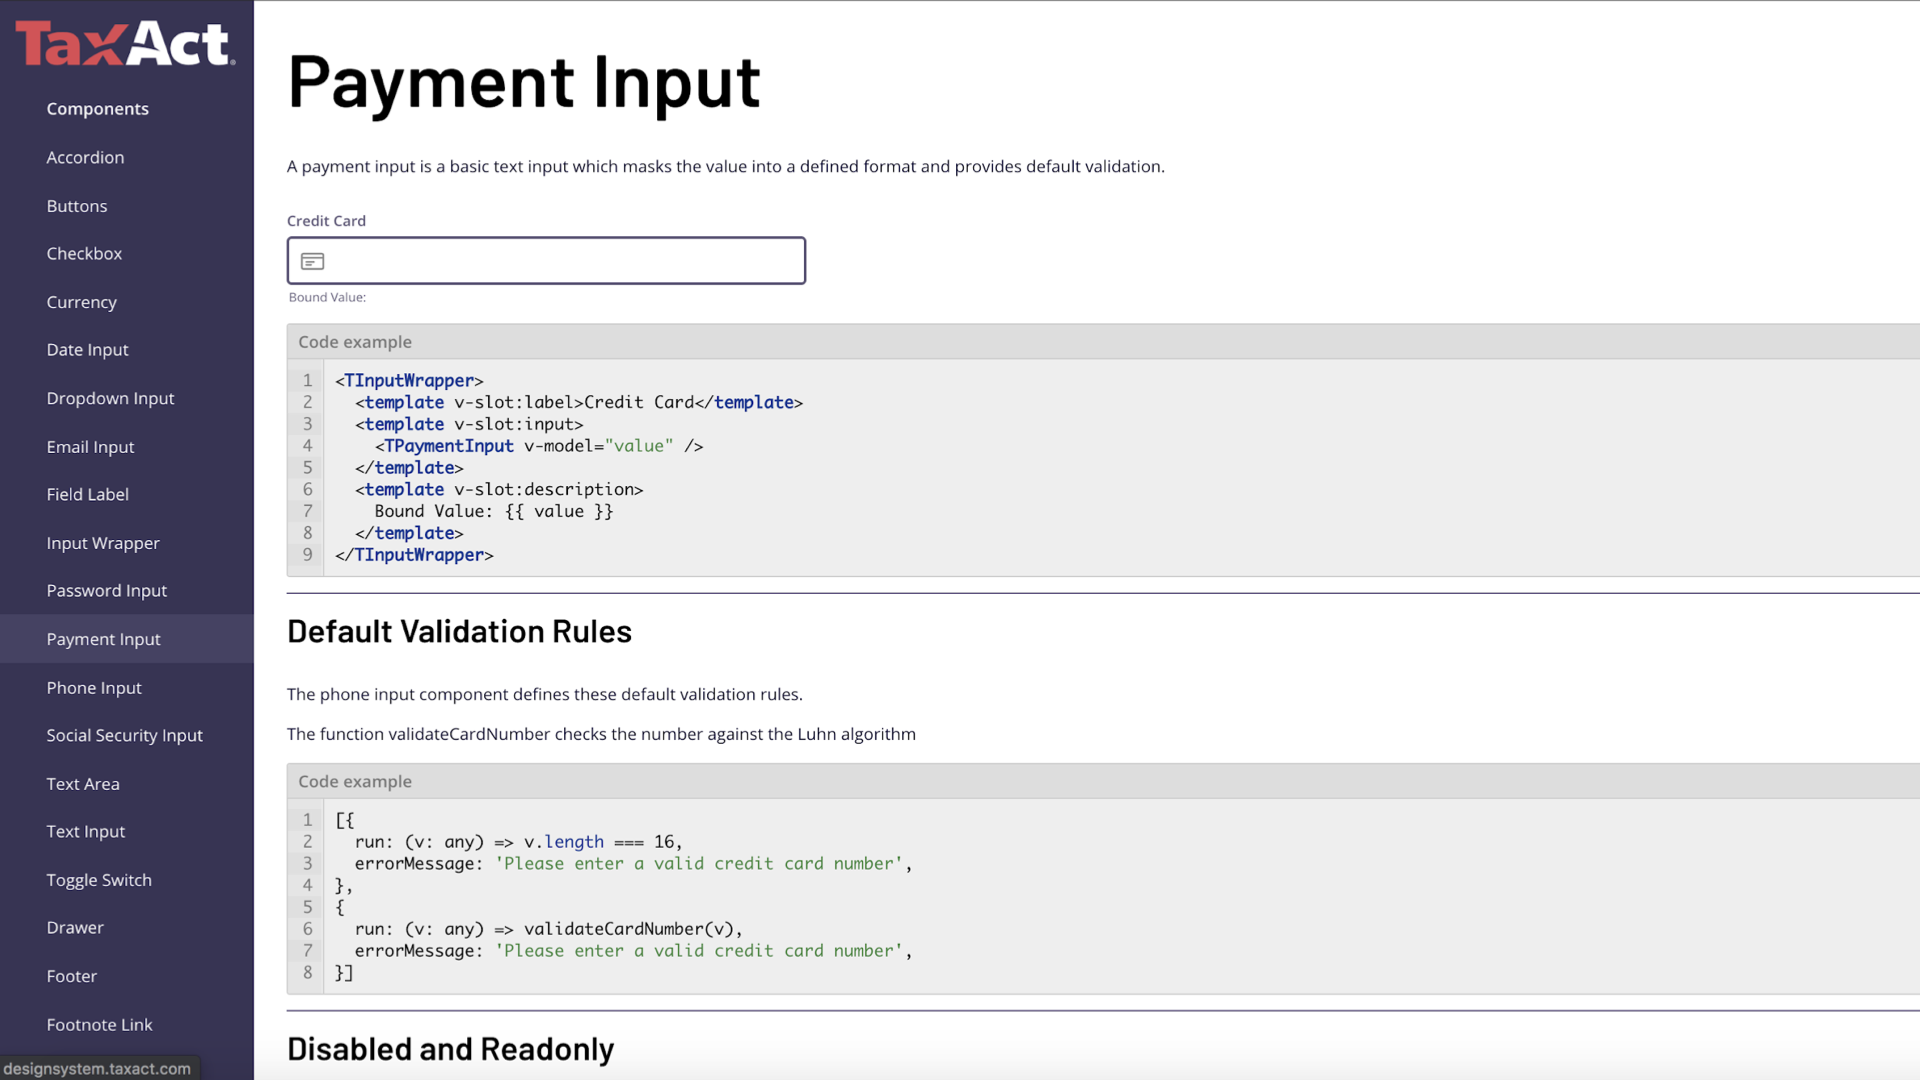Open the Footnote Link page

pyautogui.click(x=99, y=1024)
